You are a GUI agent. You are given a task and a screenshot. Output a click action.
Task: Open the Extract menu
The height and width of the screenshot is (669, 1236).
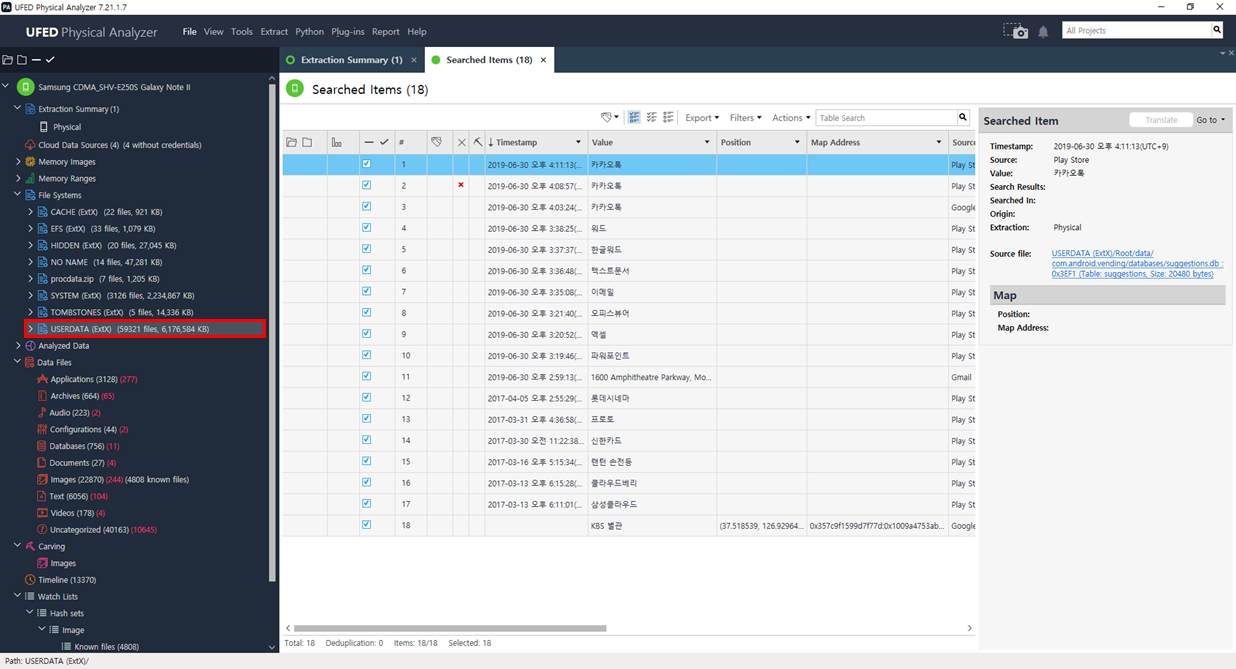point(274,31)
